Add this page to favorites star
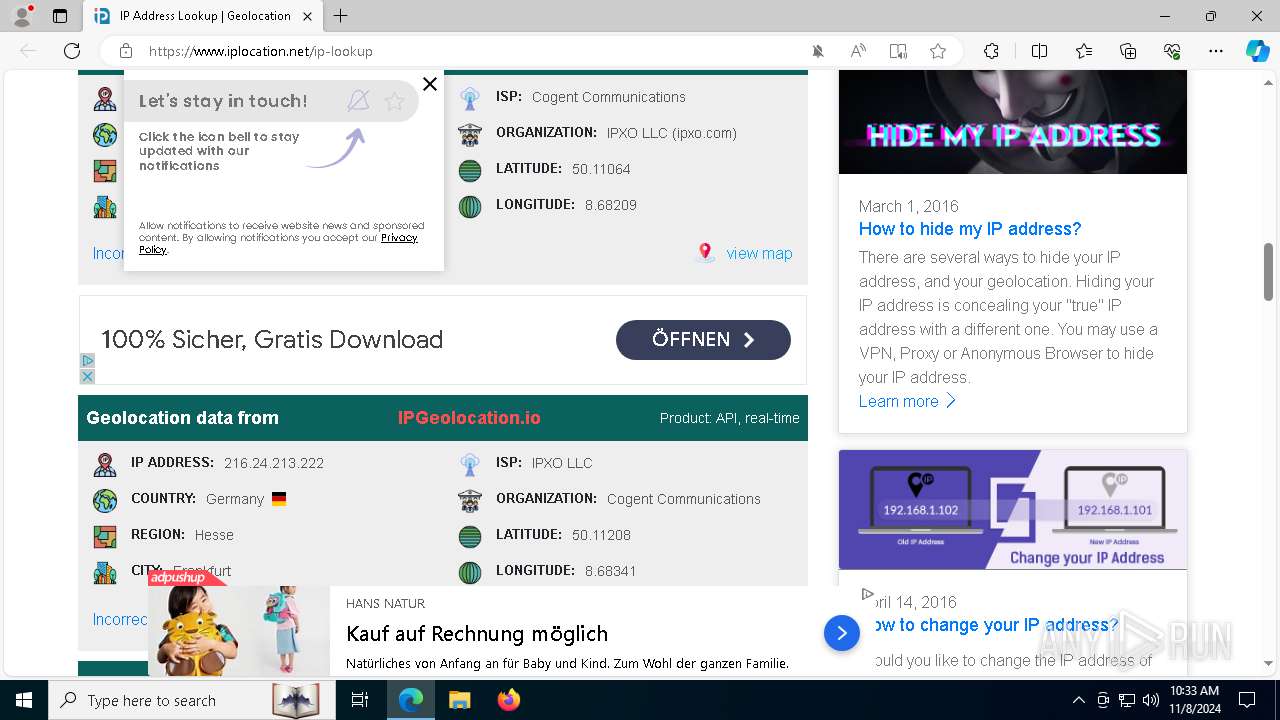This screenshot has width=1280, height=720. tap(938, 51)
